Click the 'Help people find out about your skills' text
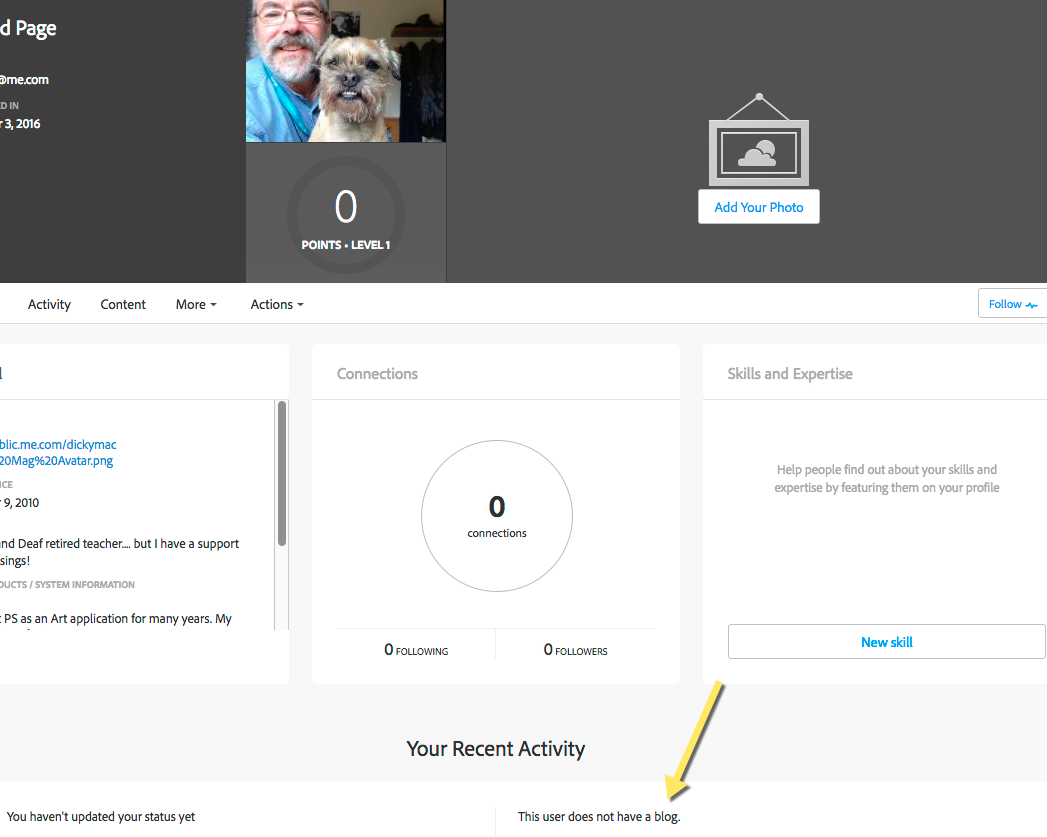Viewport: 1047px width, 837px height. pos(887,479)
